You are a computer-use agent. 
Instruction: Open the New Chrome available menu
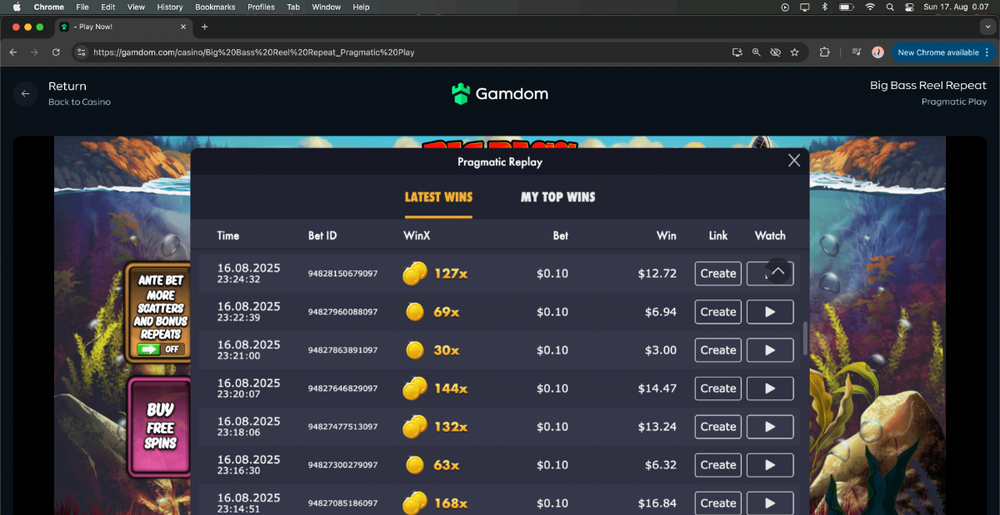pyautogui.click(x=938, y=52)
